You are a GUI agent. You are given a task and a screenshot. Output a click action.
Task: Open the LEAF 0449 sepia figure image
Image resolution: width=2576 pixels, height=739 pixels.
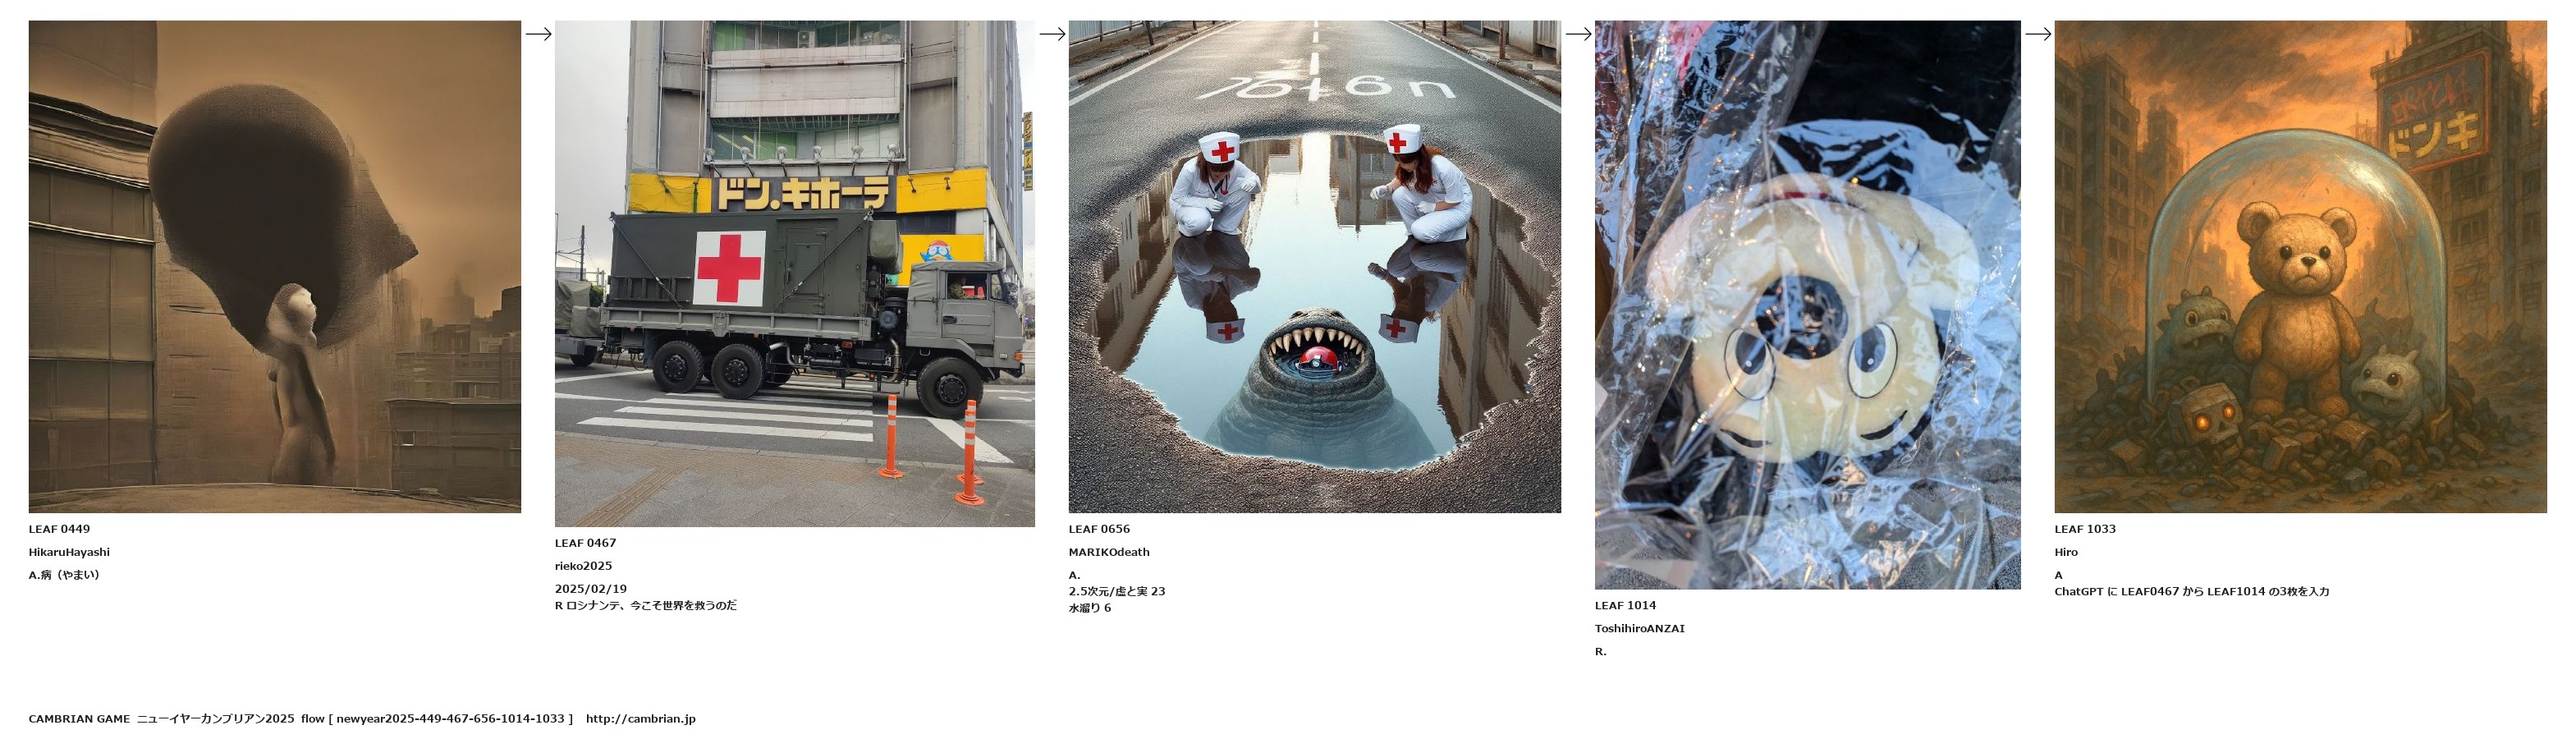275,267
